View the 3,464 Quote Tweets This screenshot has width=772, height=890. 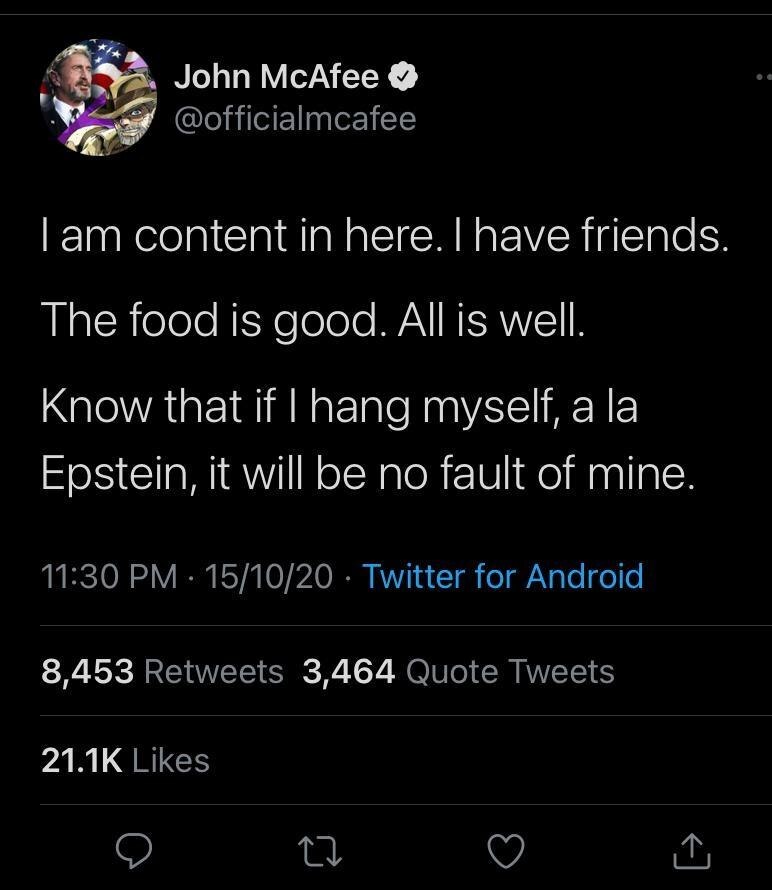(x=458, y=671)
